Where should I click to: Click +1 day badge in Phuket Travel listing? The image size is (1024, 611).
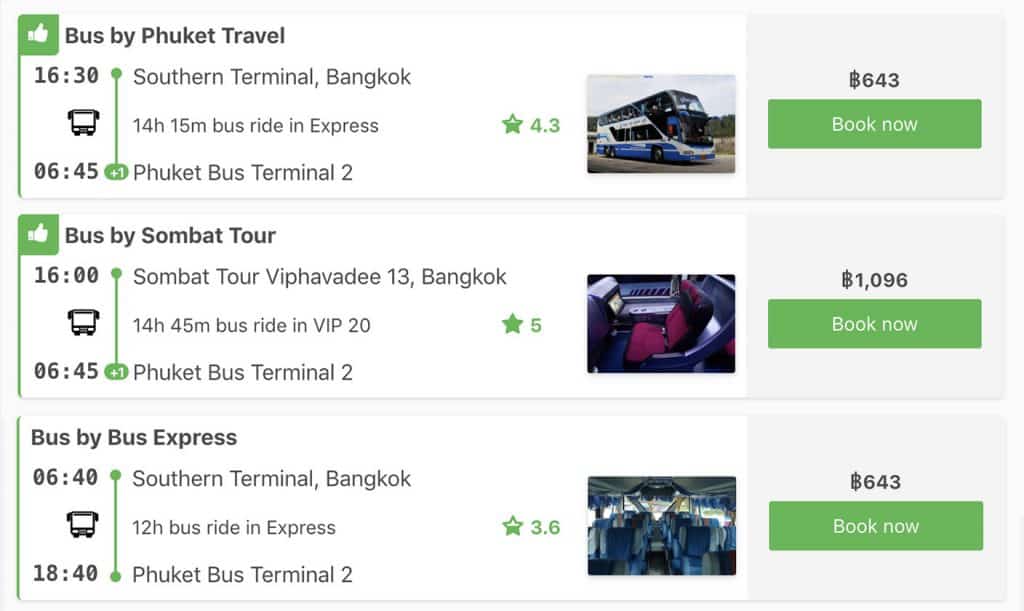pyautogui.click(x=117, y=172)
